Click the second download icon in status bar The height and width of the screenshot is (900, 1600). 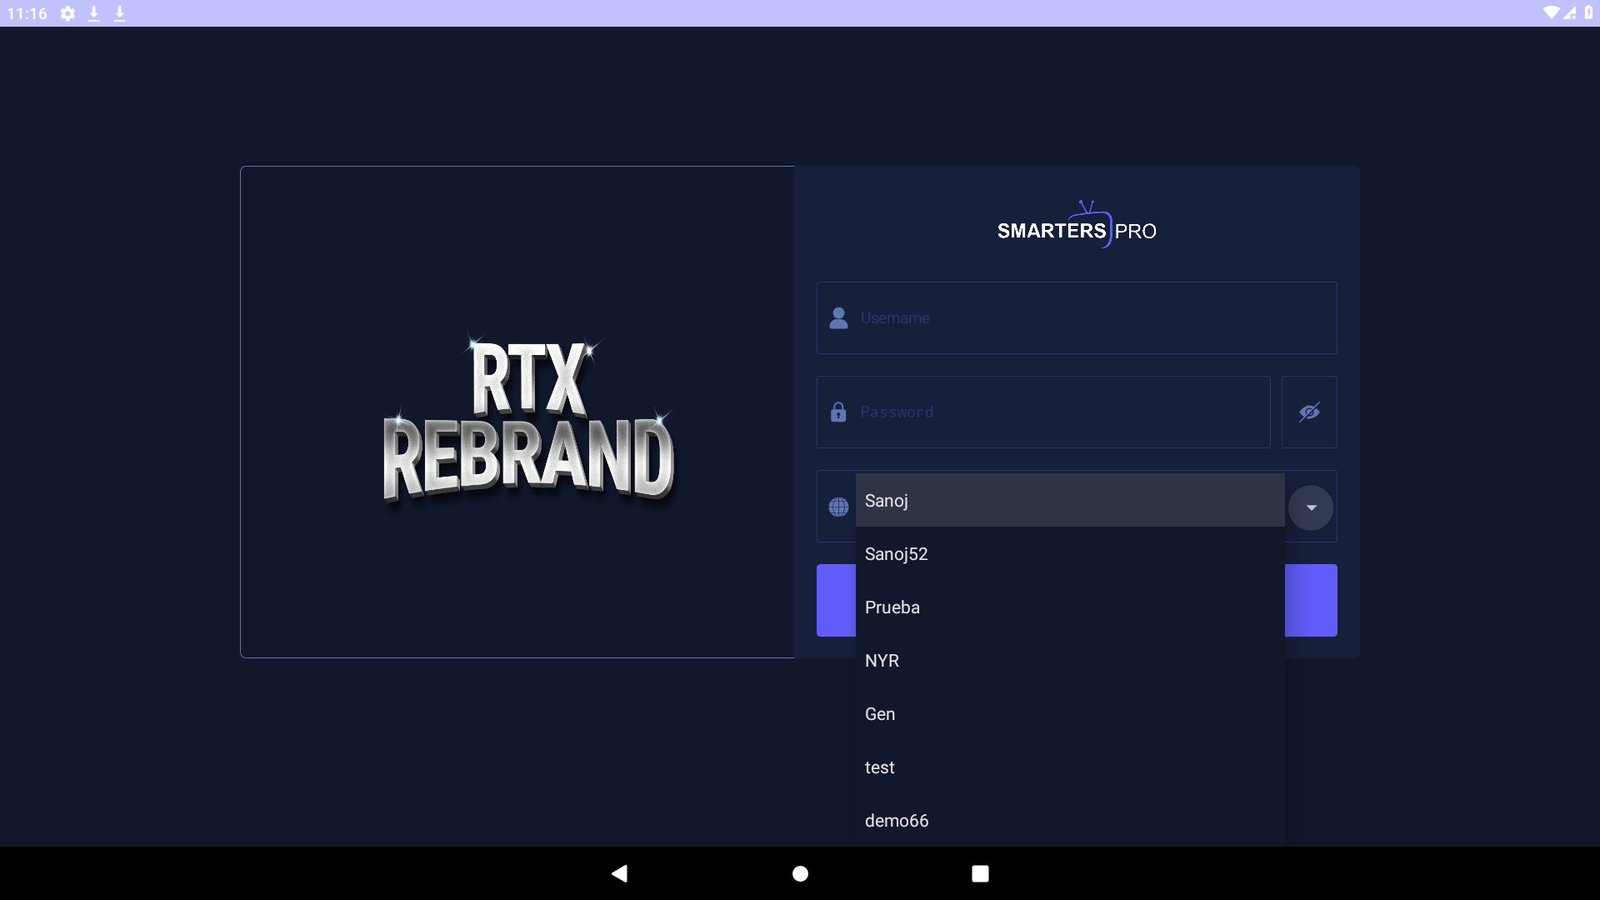118,14
